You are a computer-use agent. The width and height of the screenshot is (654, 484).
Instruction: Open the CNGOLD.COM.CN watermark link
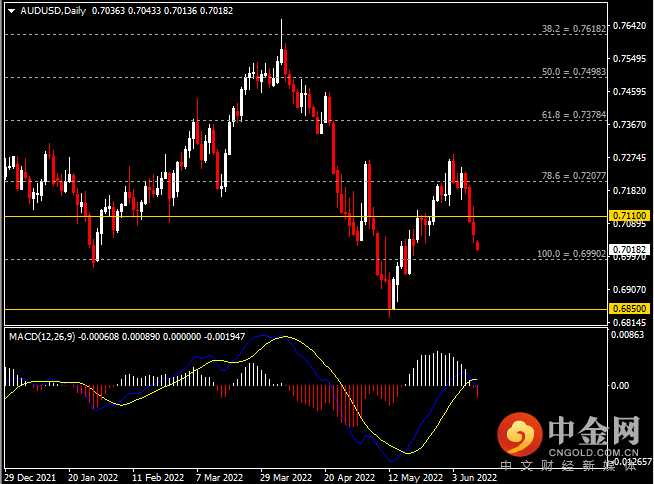click(x=593, y=453)
